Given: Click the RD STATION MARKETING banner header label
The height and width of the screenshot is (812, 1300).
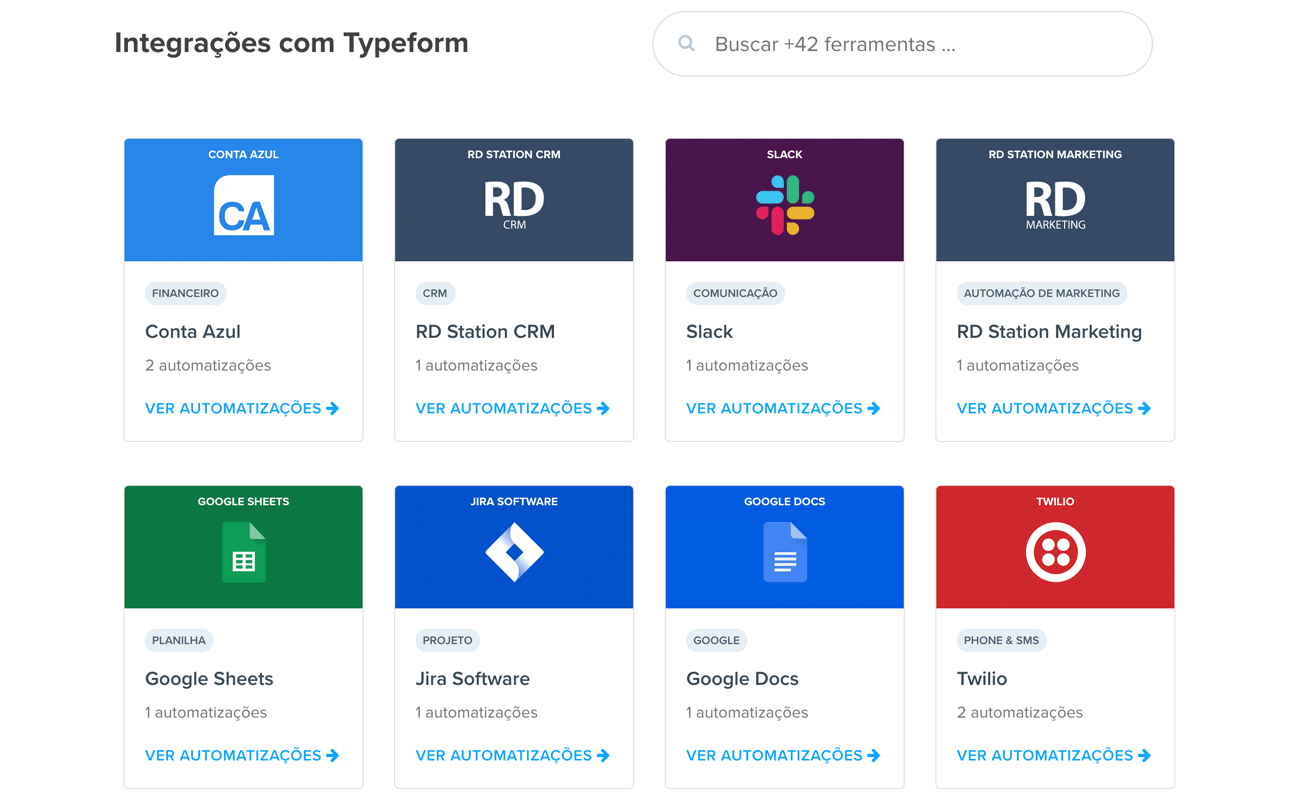Looking at the screenshot, I should click(1055, 154).
